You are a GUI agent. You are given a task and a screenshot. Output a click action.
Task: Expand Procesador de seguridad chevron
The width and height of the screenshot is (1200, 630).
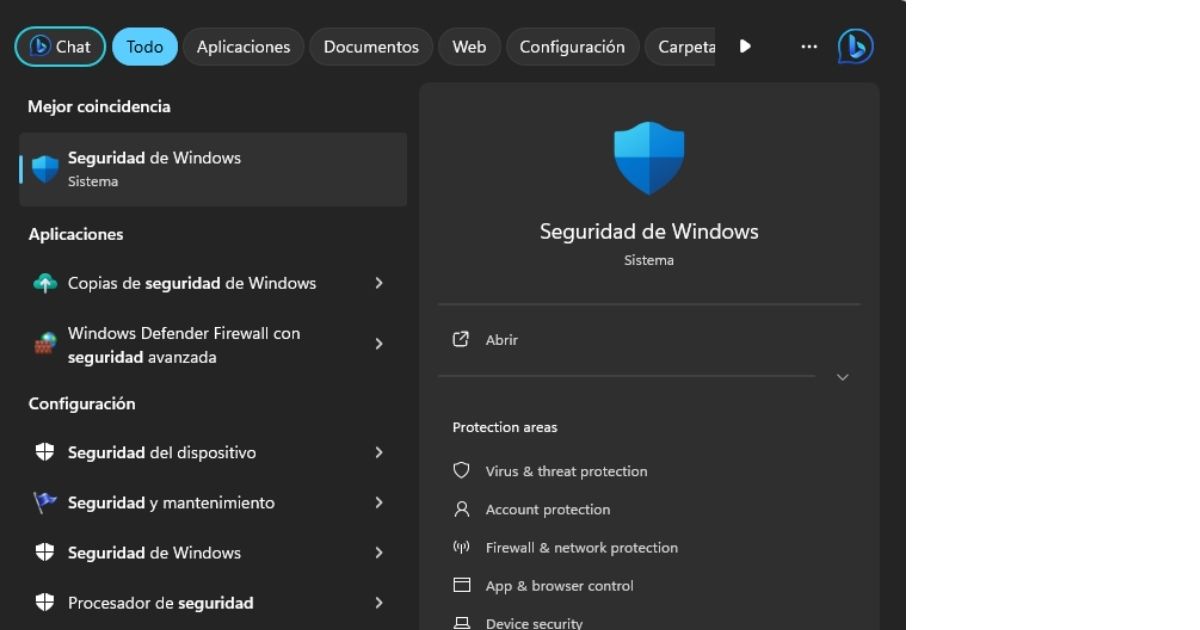click(379, 603)
